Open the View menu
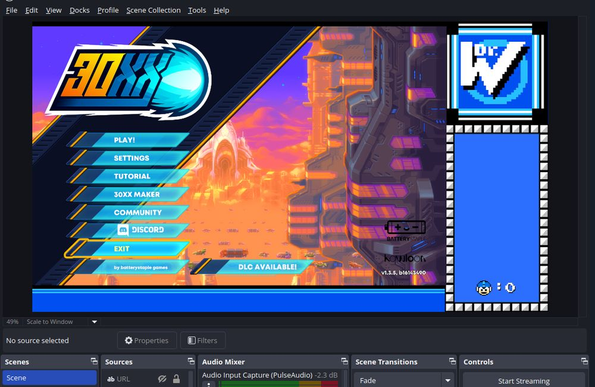This screenshot has width=595, height=387. [x=54, y=10]
